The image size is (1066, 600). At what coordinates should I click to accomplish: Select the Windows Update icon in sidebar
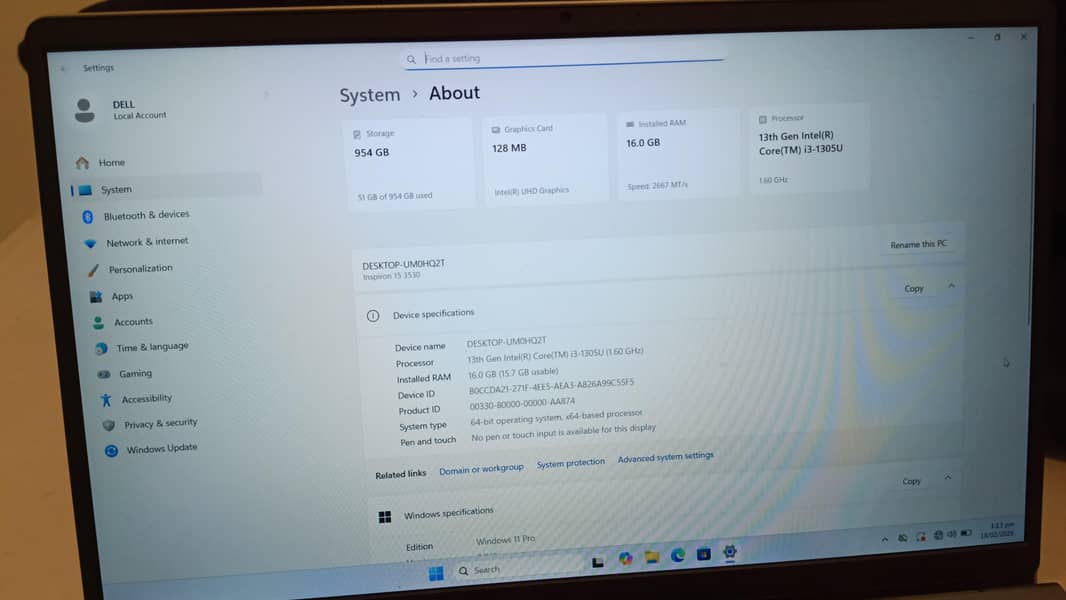[x=111, y=451]
